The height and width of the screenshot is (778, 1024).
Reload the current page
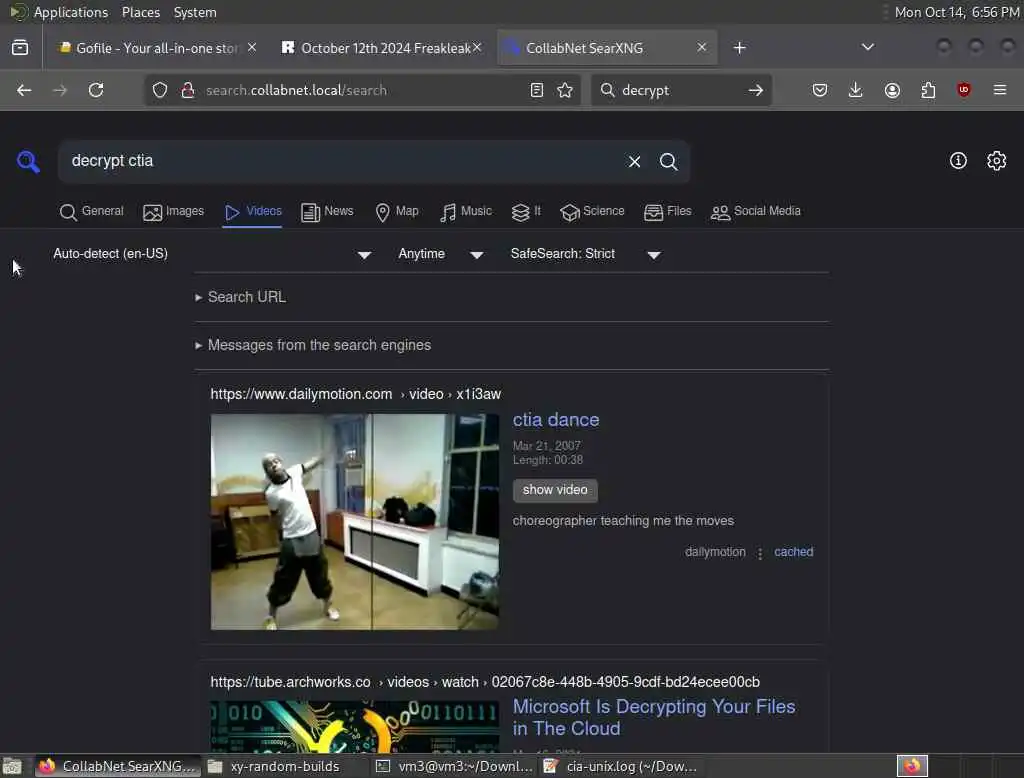[96, 90]
